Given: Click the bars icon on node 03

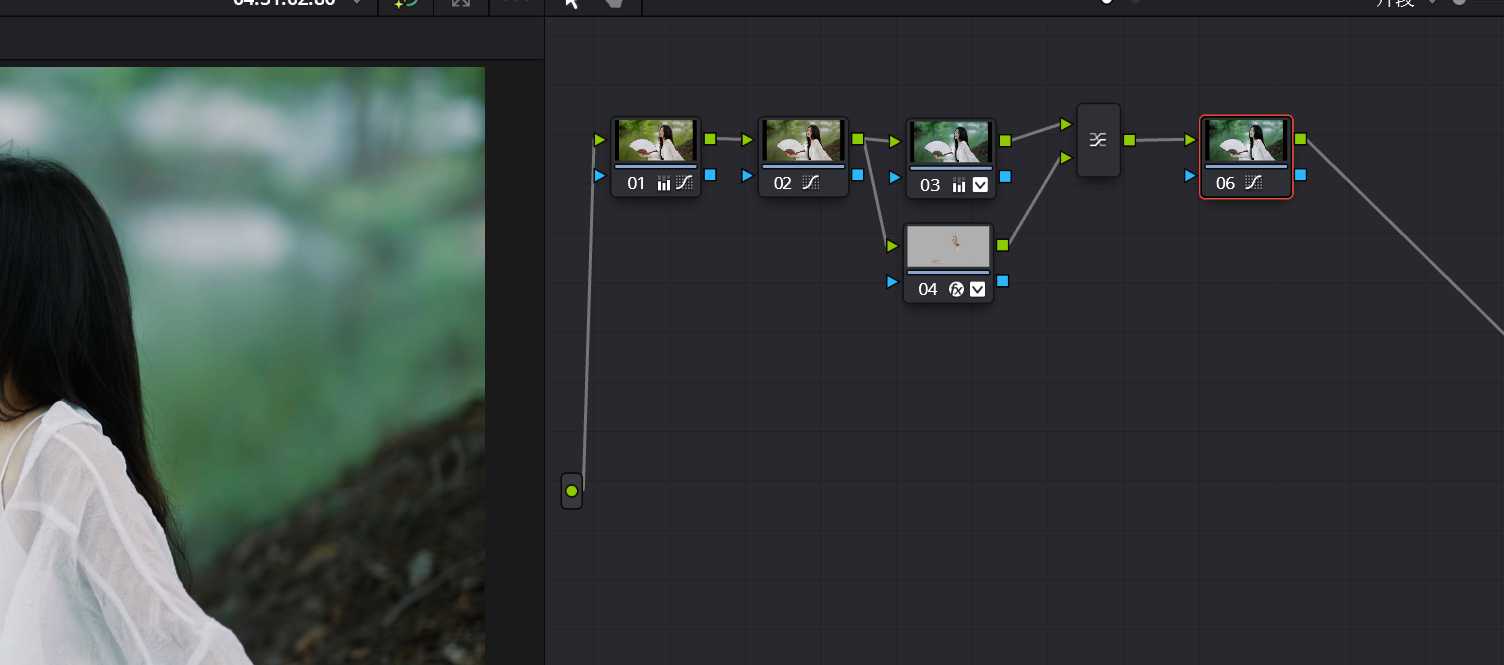Looking at the screenshot, I should point(959,185).
